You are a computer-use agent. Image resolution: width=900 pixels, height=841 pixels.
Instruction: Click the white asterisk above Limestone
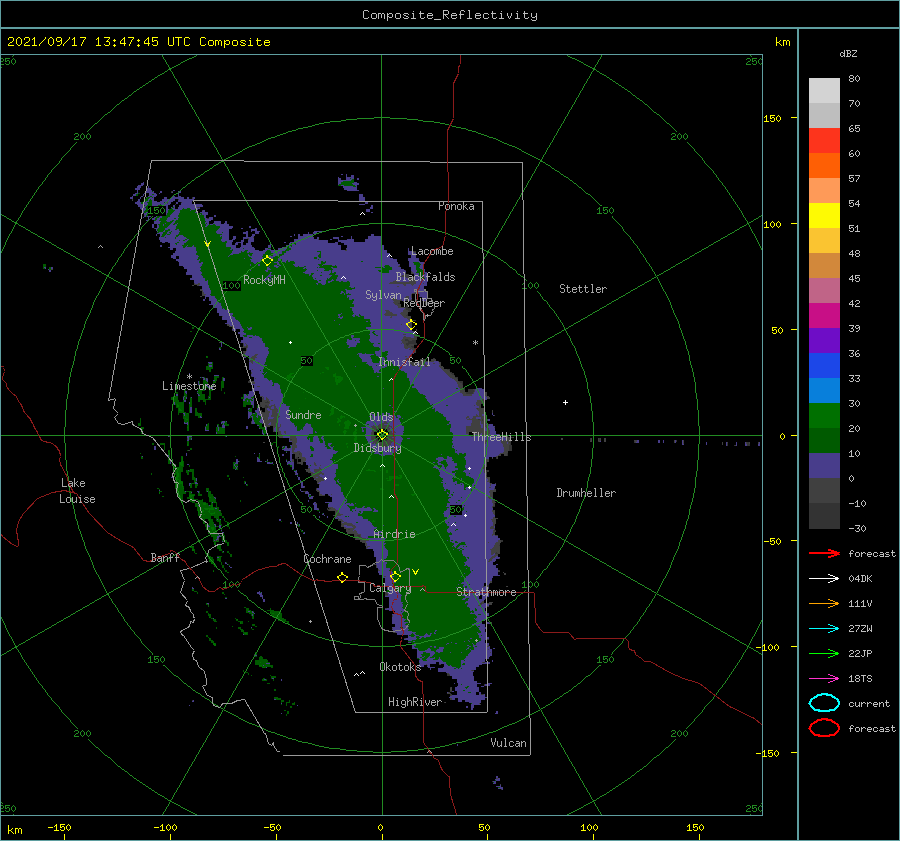point(189,377)
